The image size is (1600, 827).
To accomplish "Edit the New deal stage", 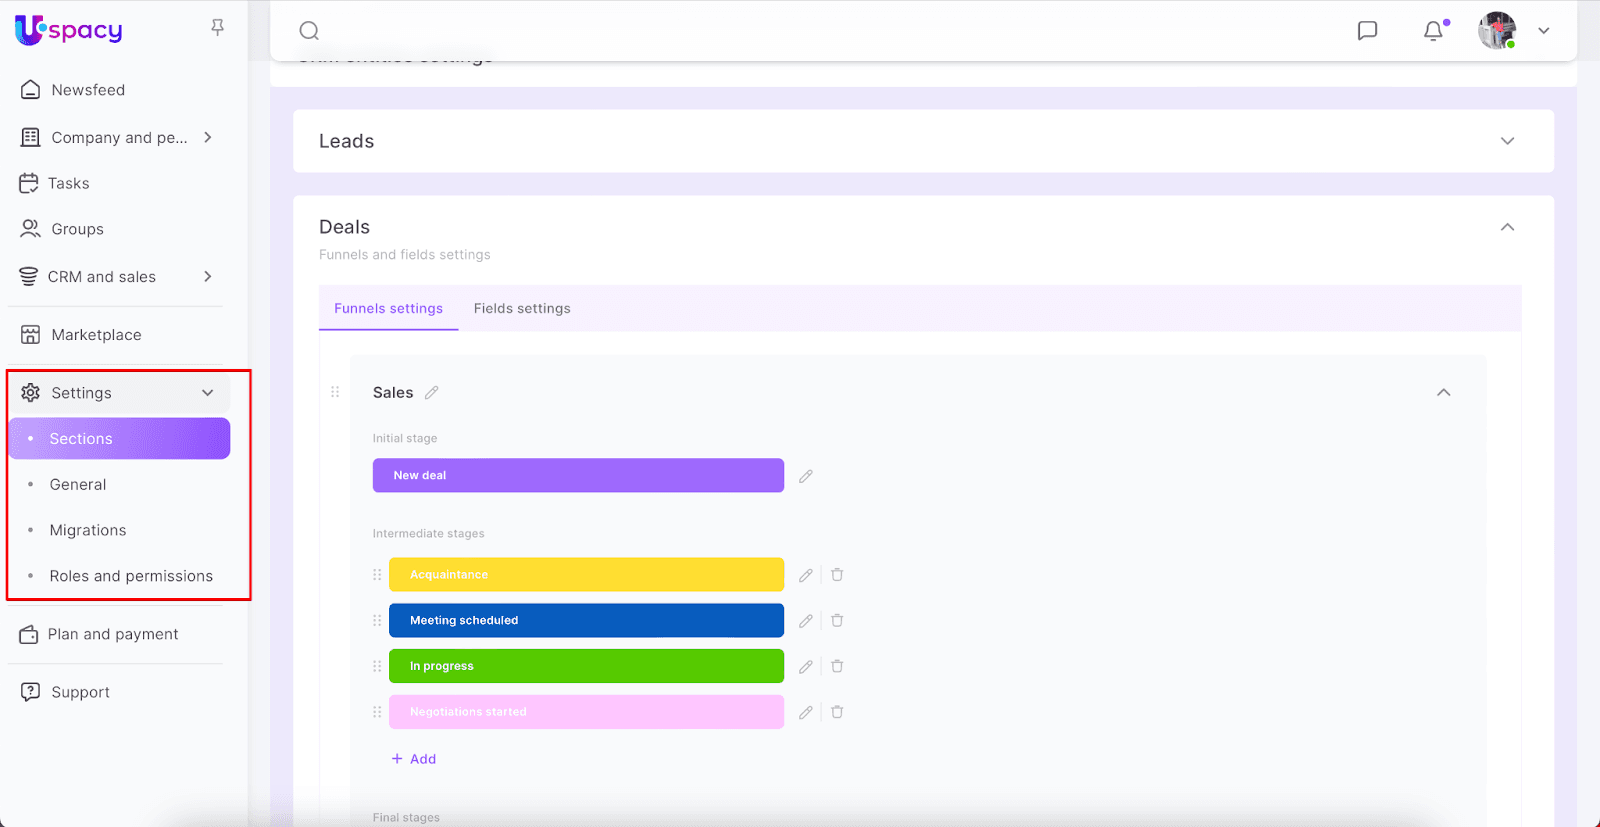I will point(805,476).
